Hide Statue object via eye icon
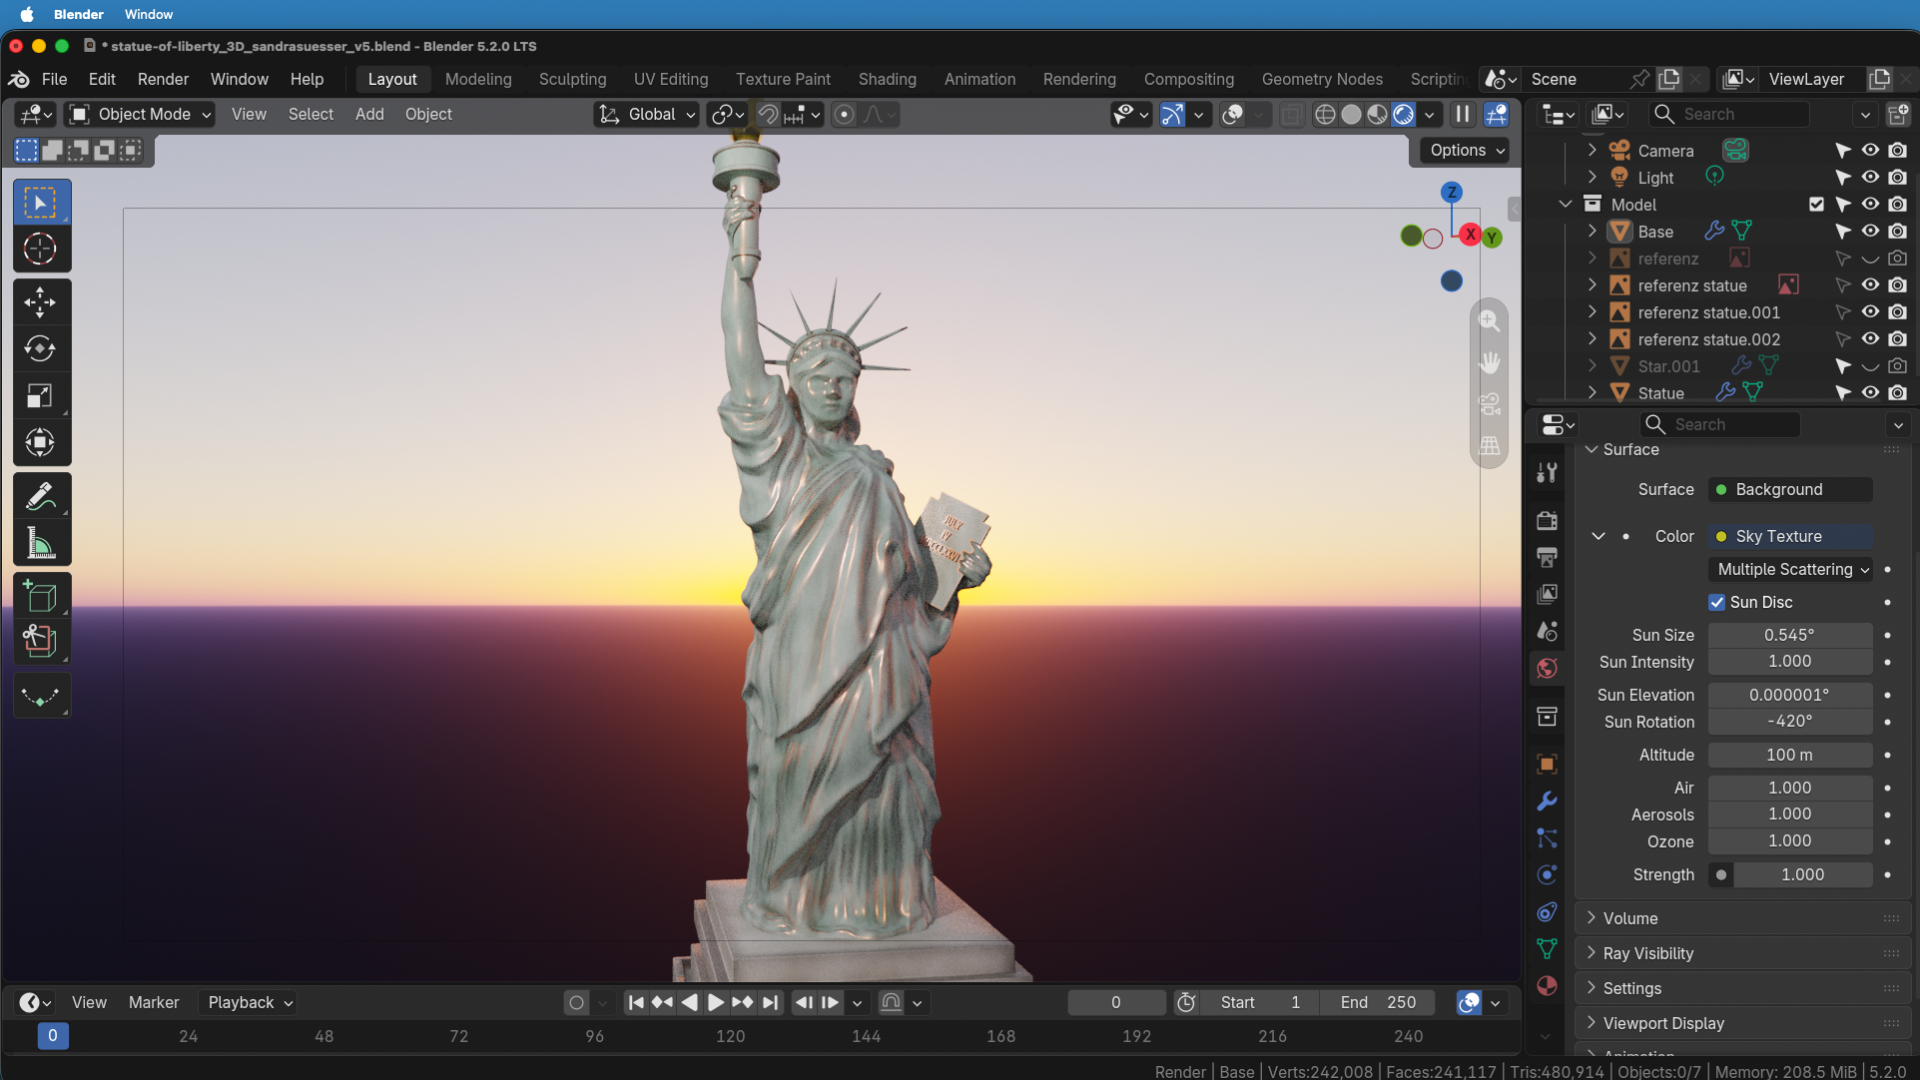 coord(1870,393)
